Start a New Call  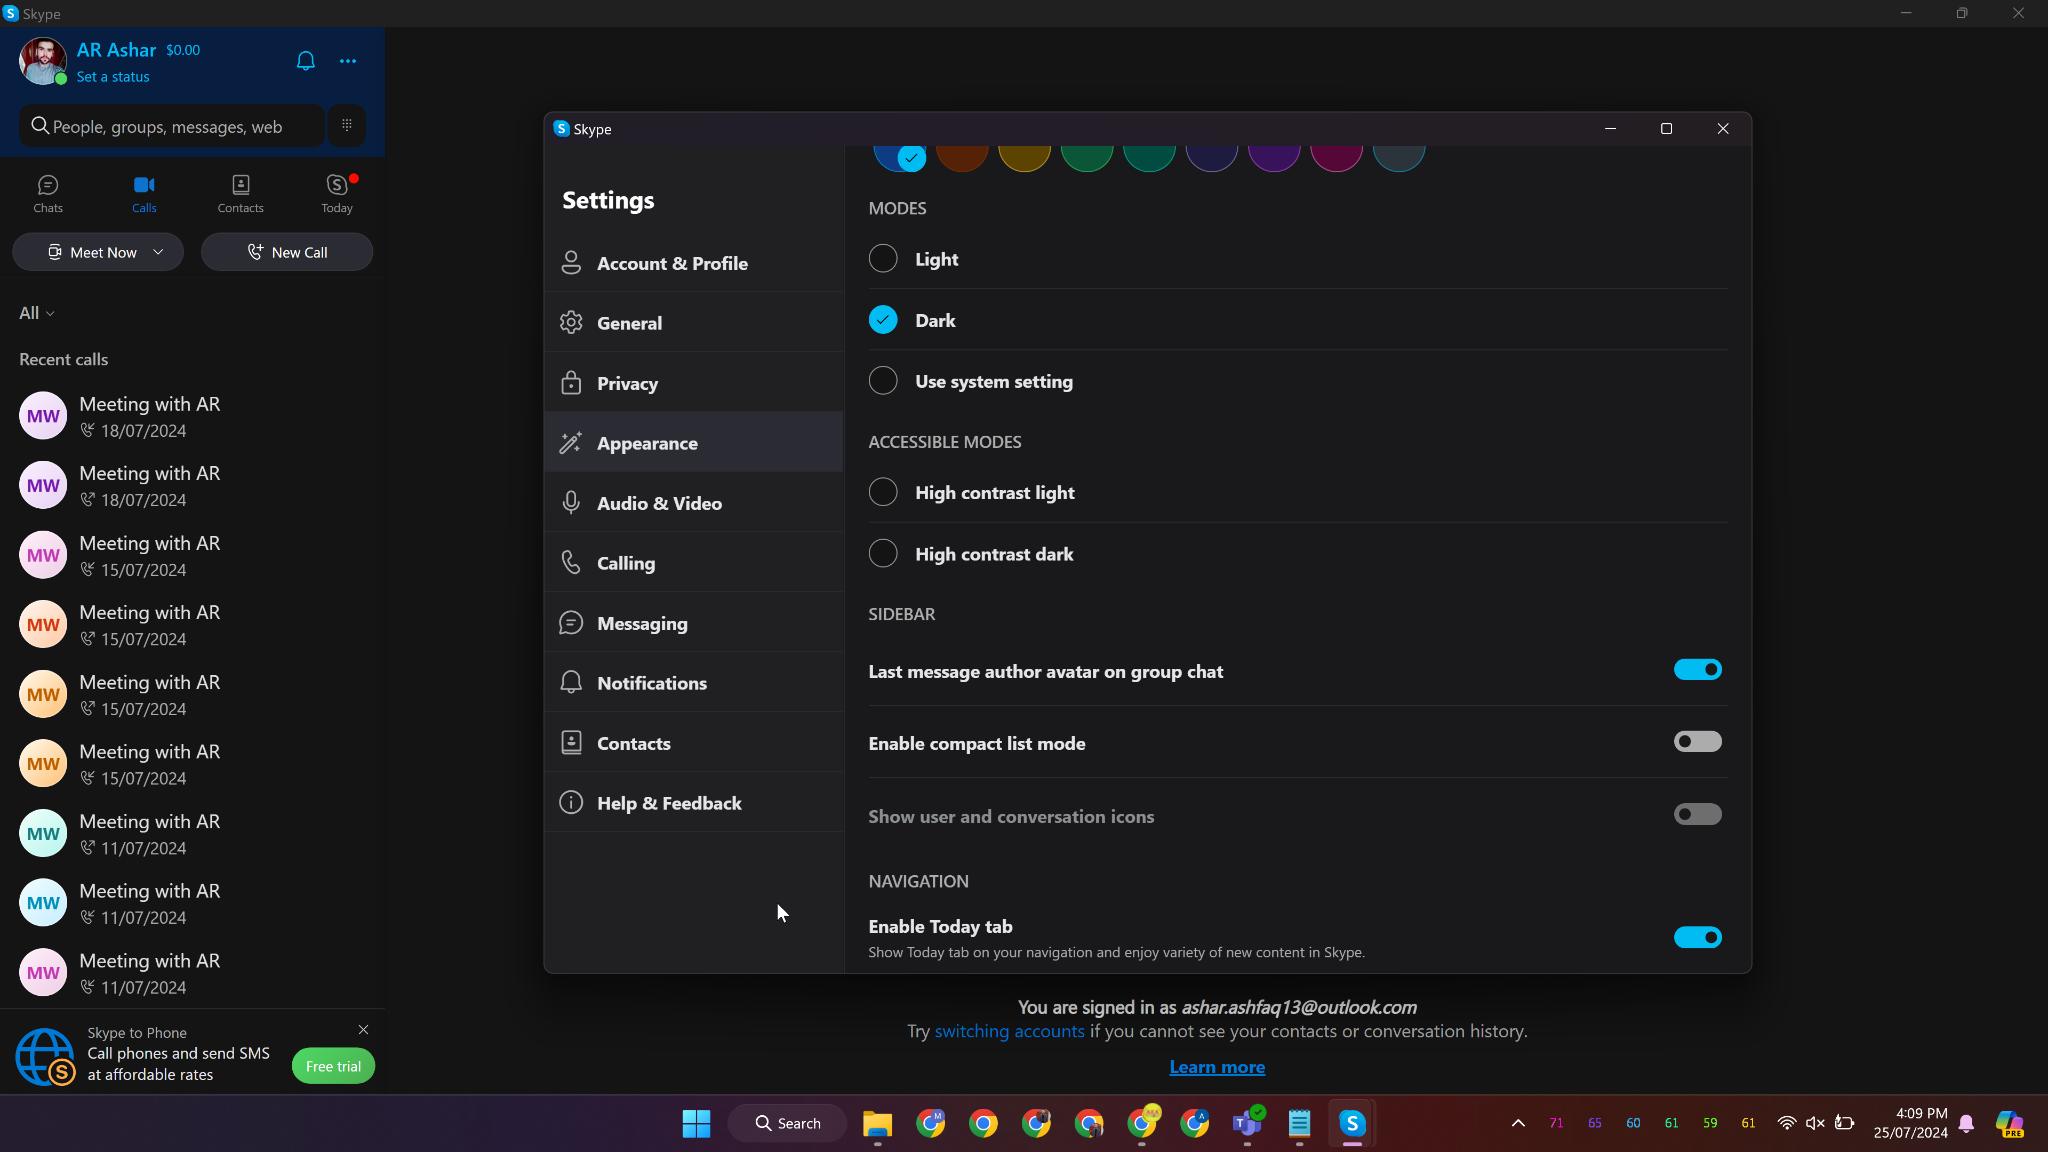(x=287, y=252)
